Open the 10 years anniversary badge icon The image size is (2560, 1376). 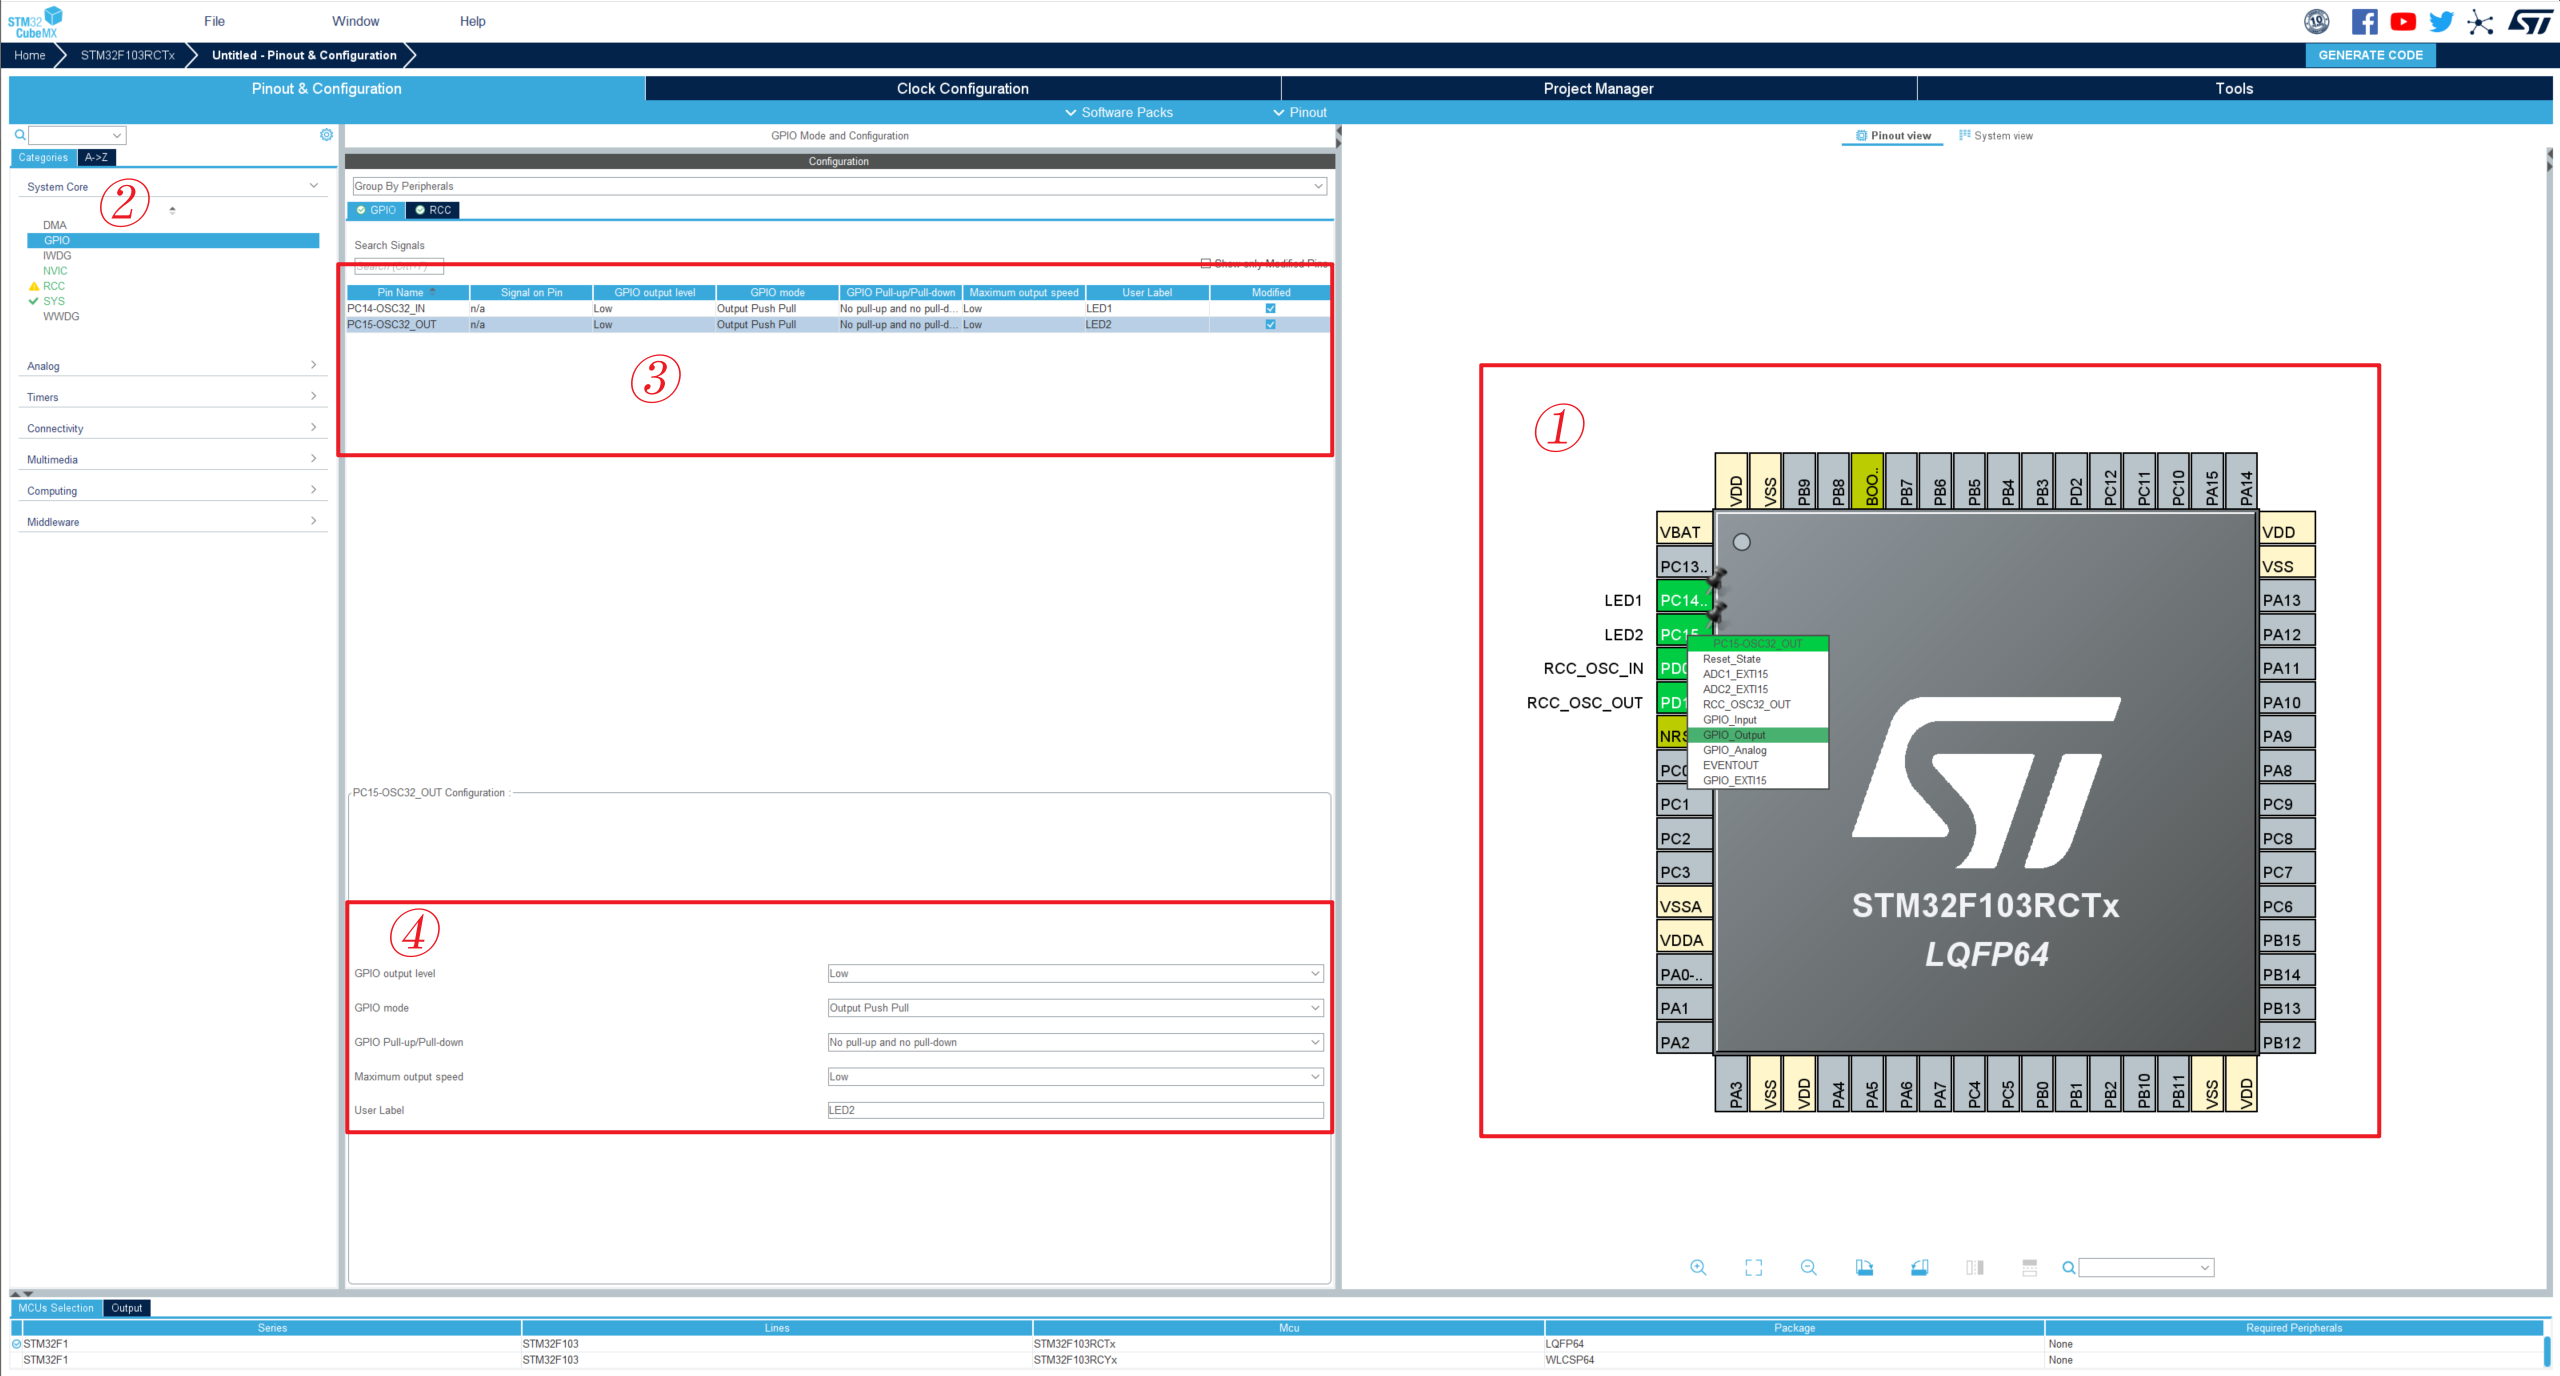point(2316,21)
